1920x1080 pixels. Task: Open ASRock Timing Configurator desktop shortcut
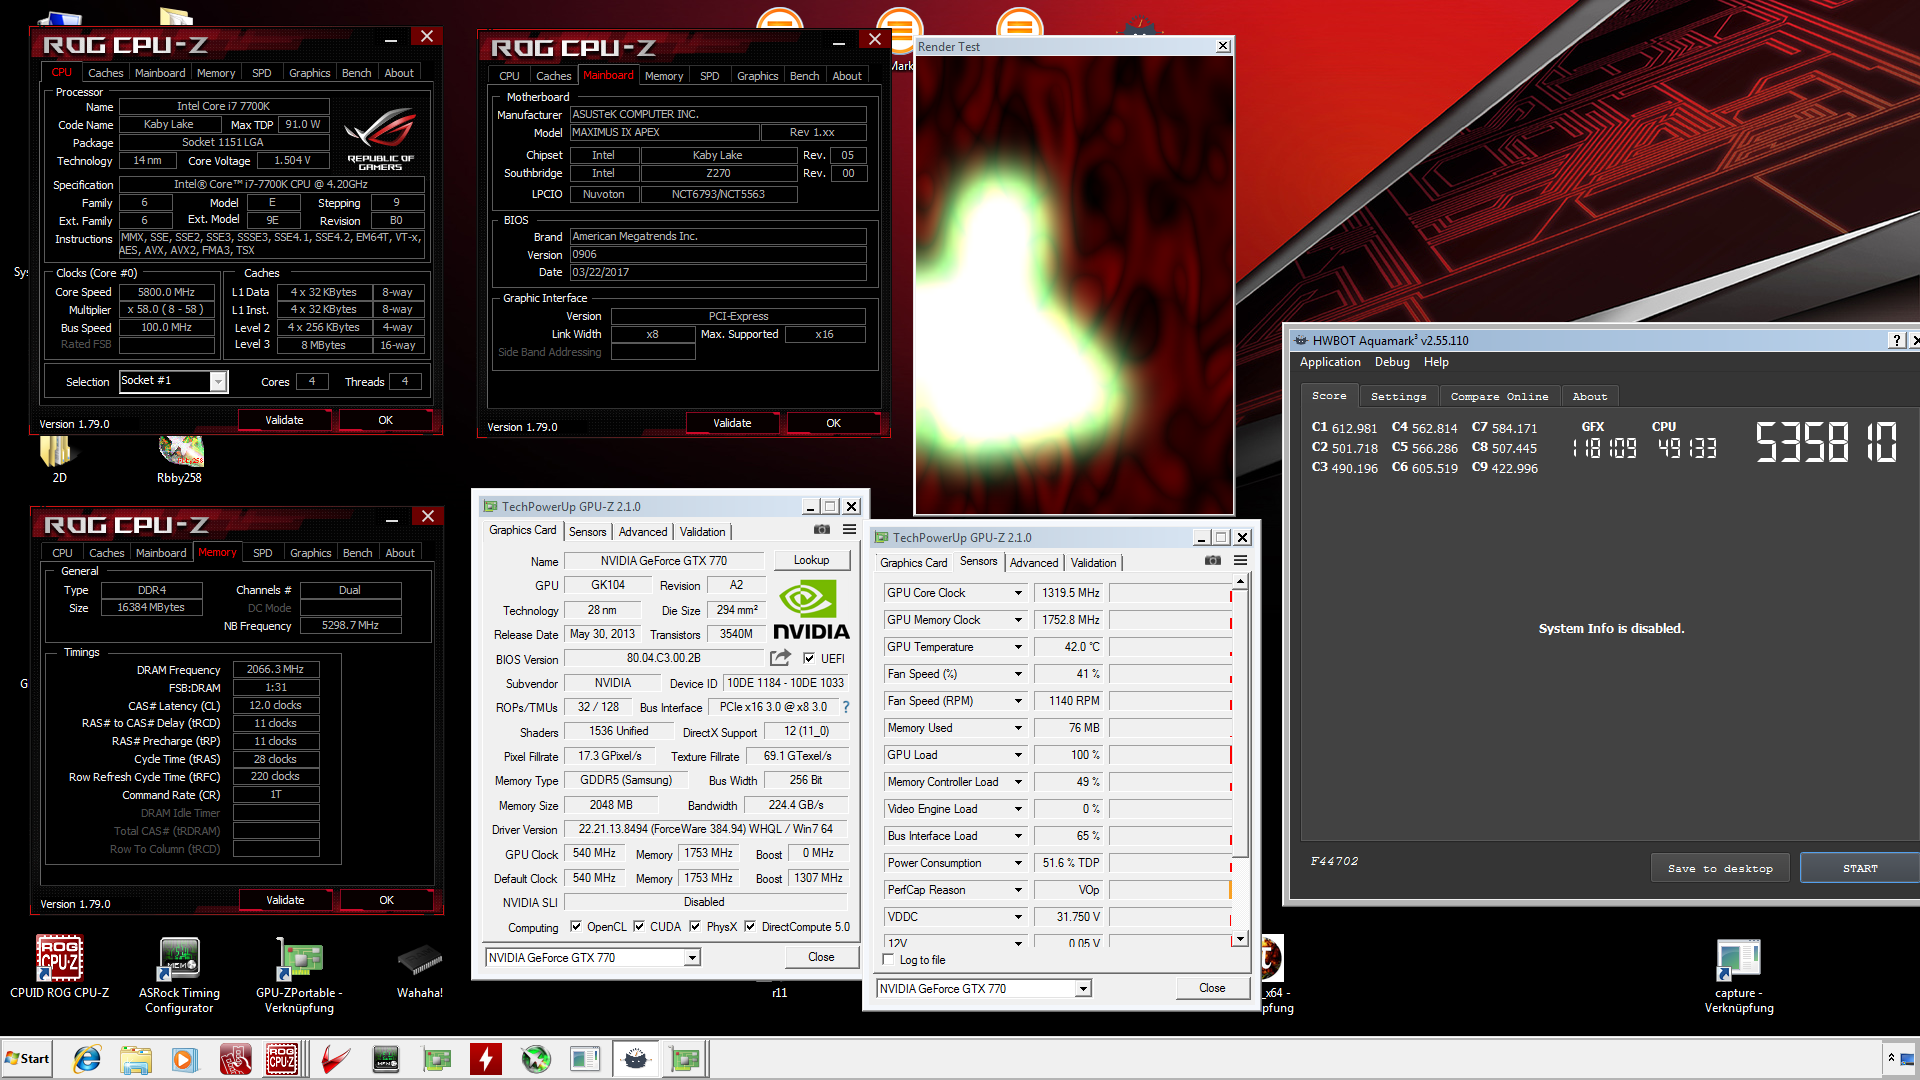pos(179,974)
